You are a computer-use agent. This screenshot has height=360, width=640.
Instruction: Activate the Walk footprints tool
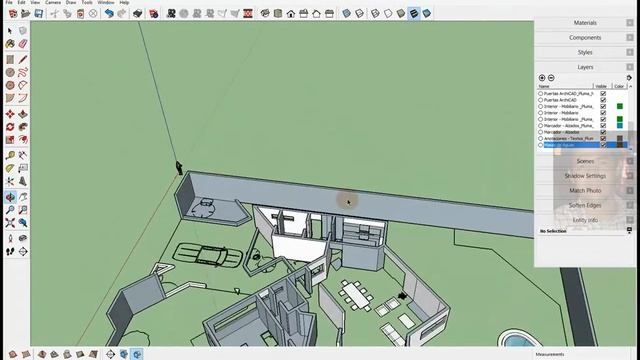tap(10, 251)
